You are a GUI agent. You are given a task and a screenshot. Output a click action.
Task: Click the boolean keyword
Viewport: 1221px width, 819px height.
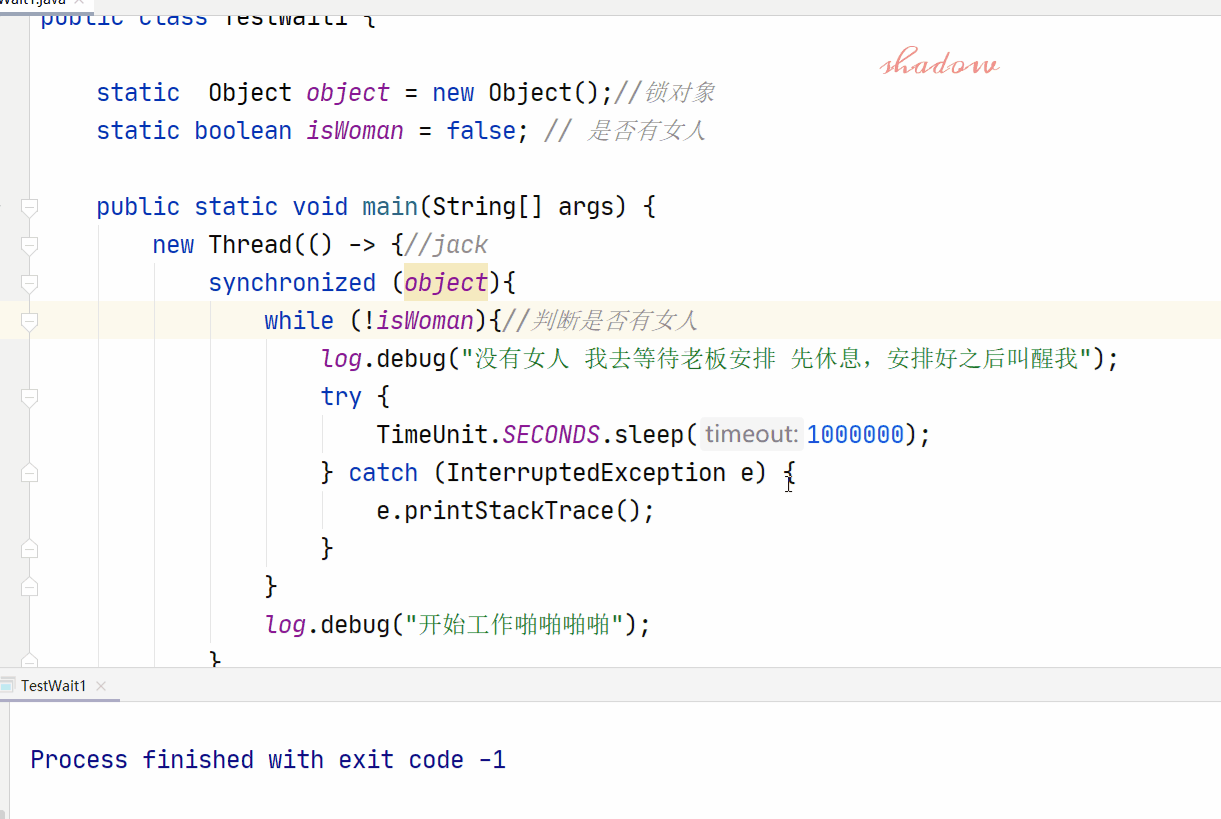(243, 131)
